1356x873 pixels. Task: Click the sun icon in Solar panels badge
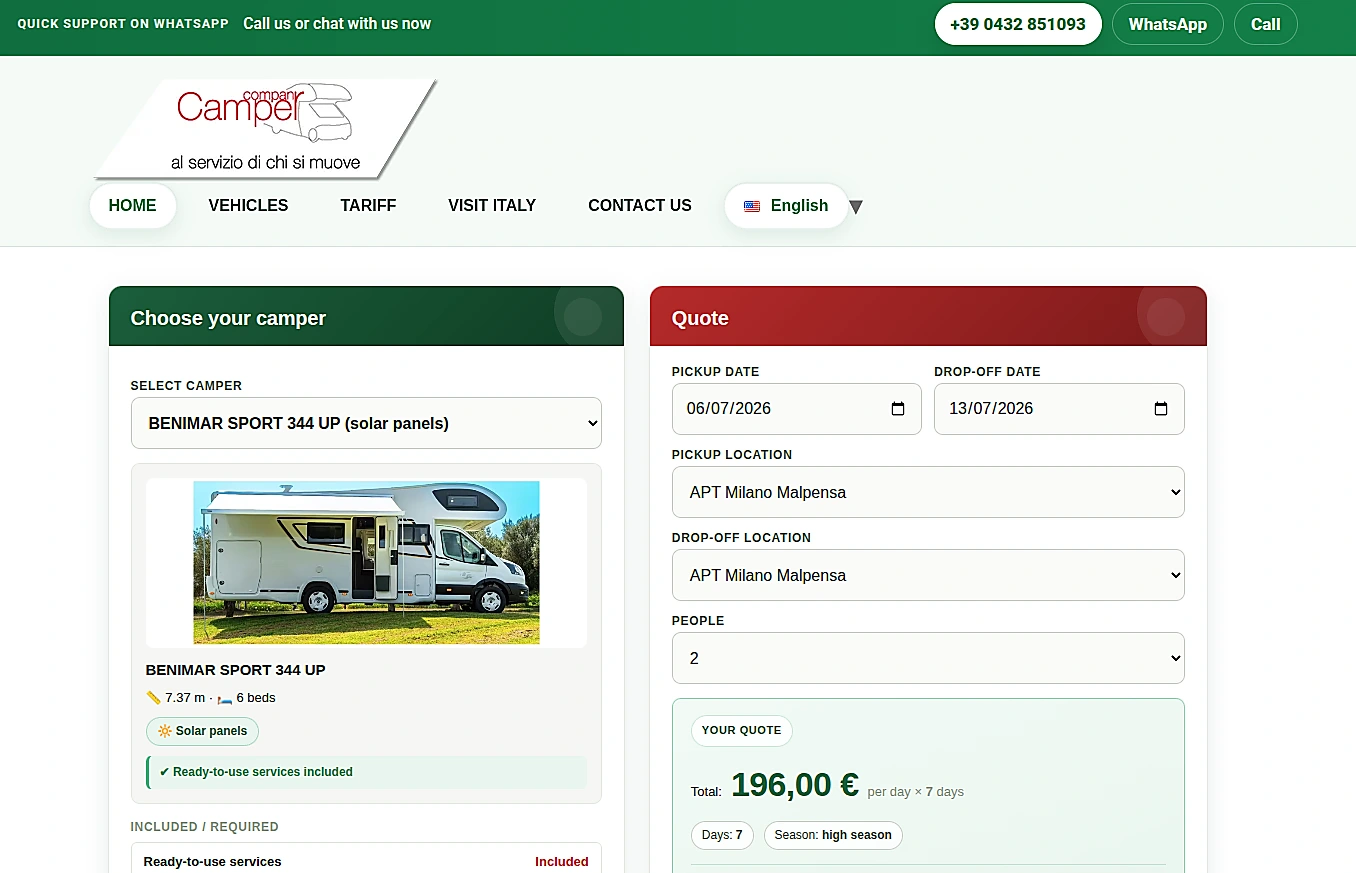coord(165,731)
